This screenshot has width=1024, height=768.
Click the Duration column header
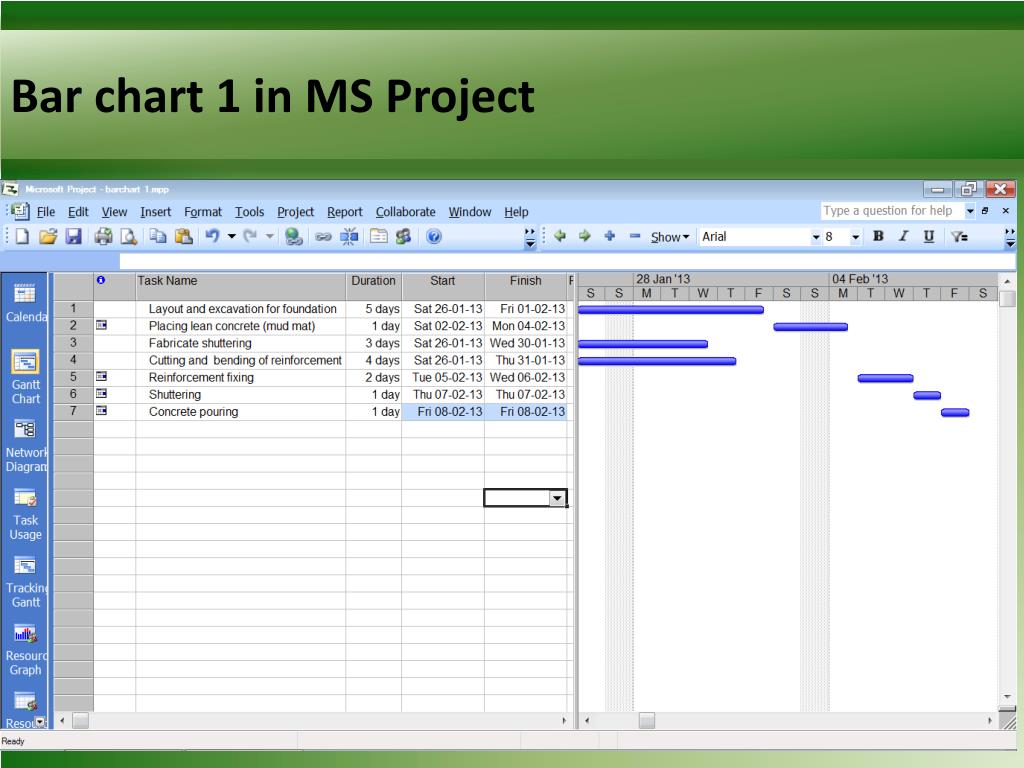(374, 287)
